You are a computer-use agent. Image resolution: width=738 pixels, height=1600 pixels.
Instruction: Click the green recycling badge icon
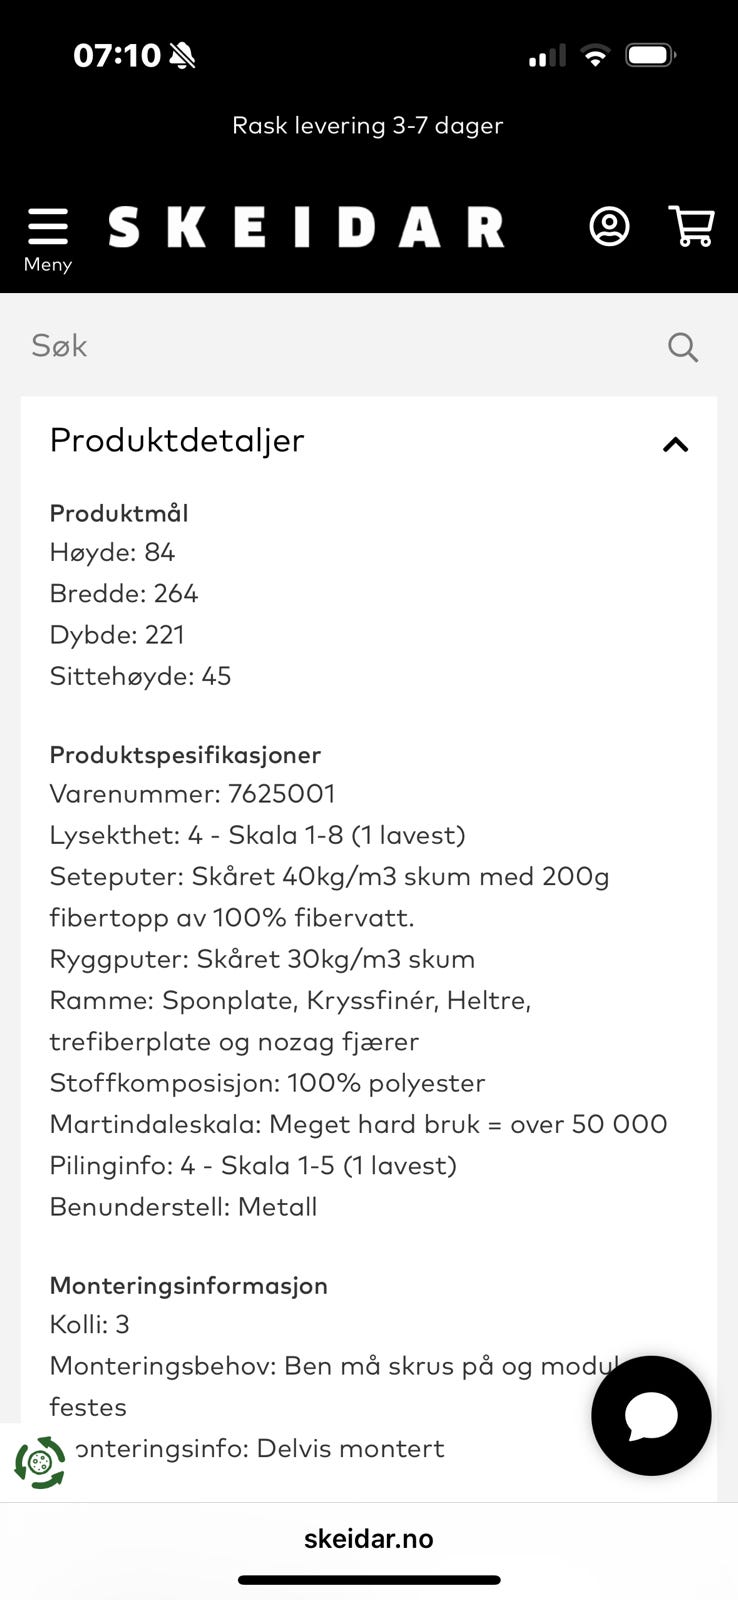40,1463
